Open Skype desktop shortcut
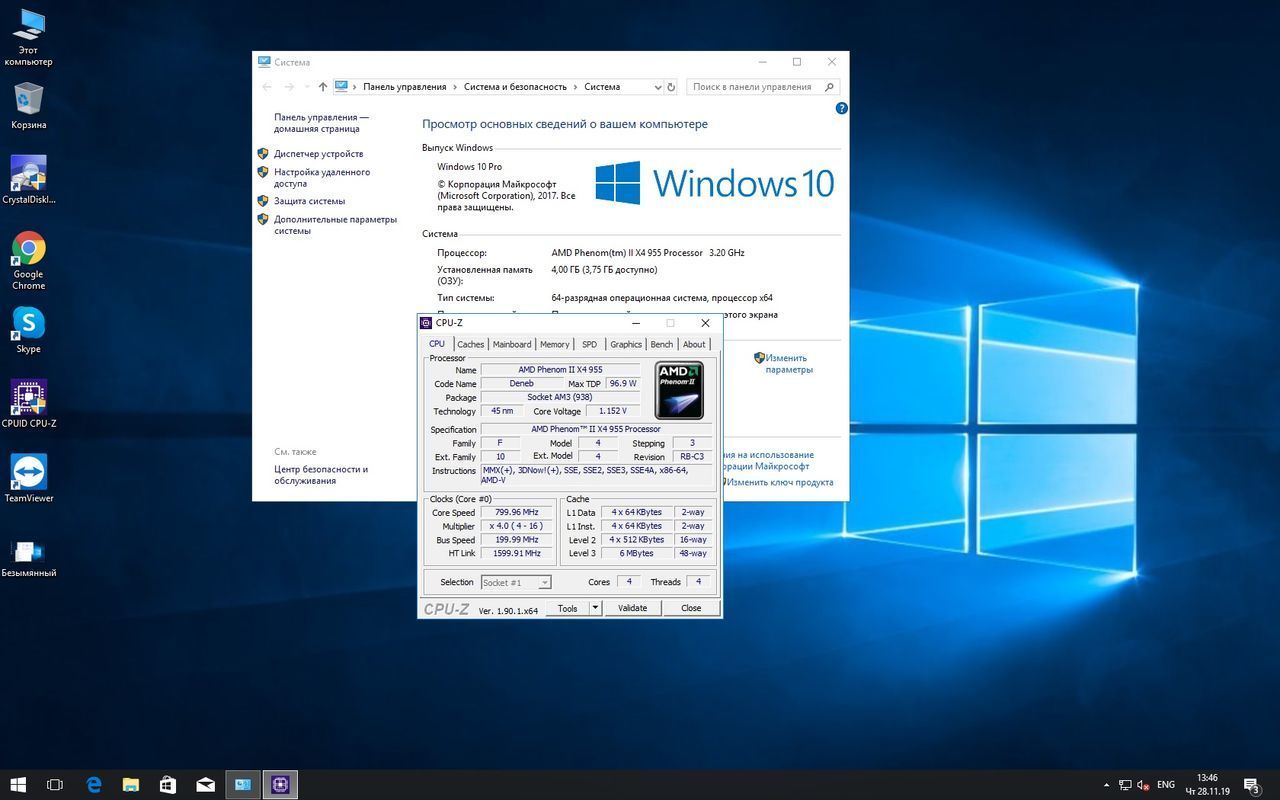The width and height of the screenshot is (1280, 800). (x=28, y=330)
